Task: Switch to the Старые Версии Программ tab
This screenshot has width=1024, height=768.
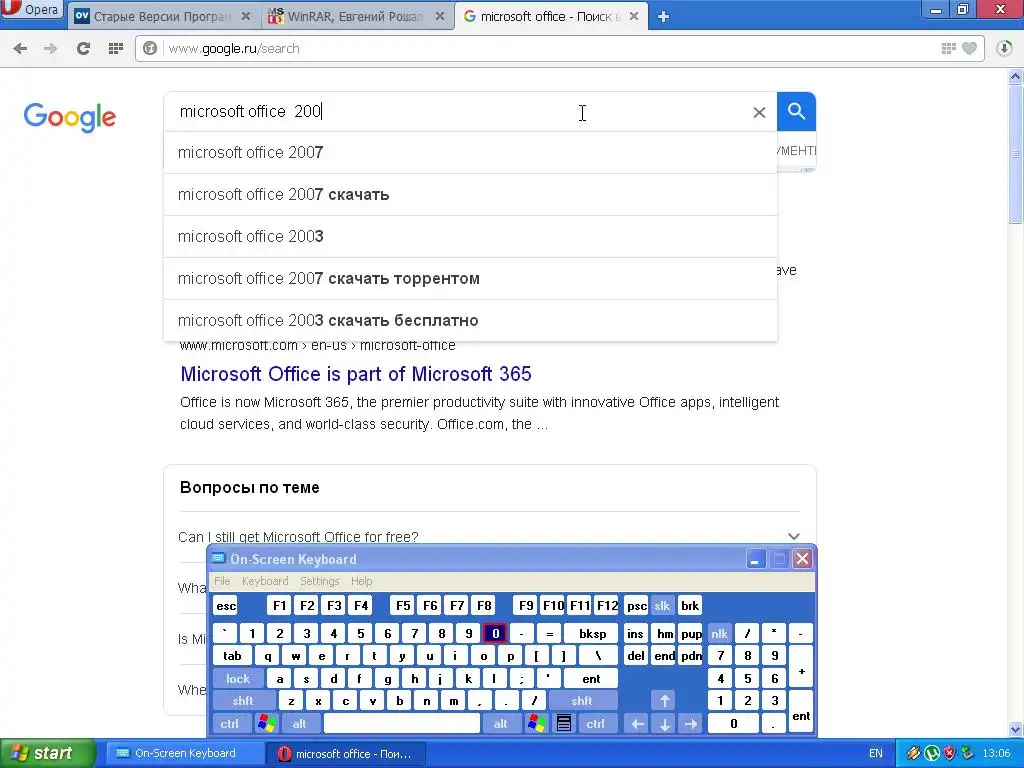Action: [163, 16]
